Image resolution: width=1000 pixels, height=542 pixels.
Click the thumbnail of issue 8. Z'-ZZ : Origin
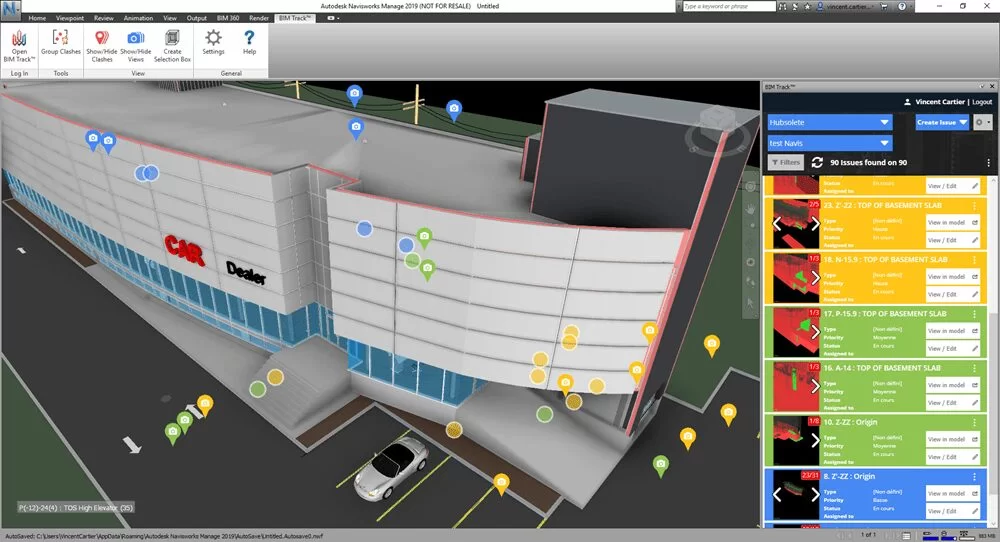(x=795, y=494)
